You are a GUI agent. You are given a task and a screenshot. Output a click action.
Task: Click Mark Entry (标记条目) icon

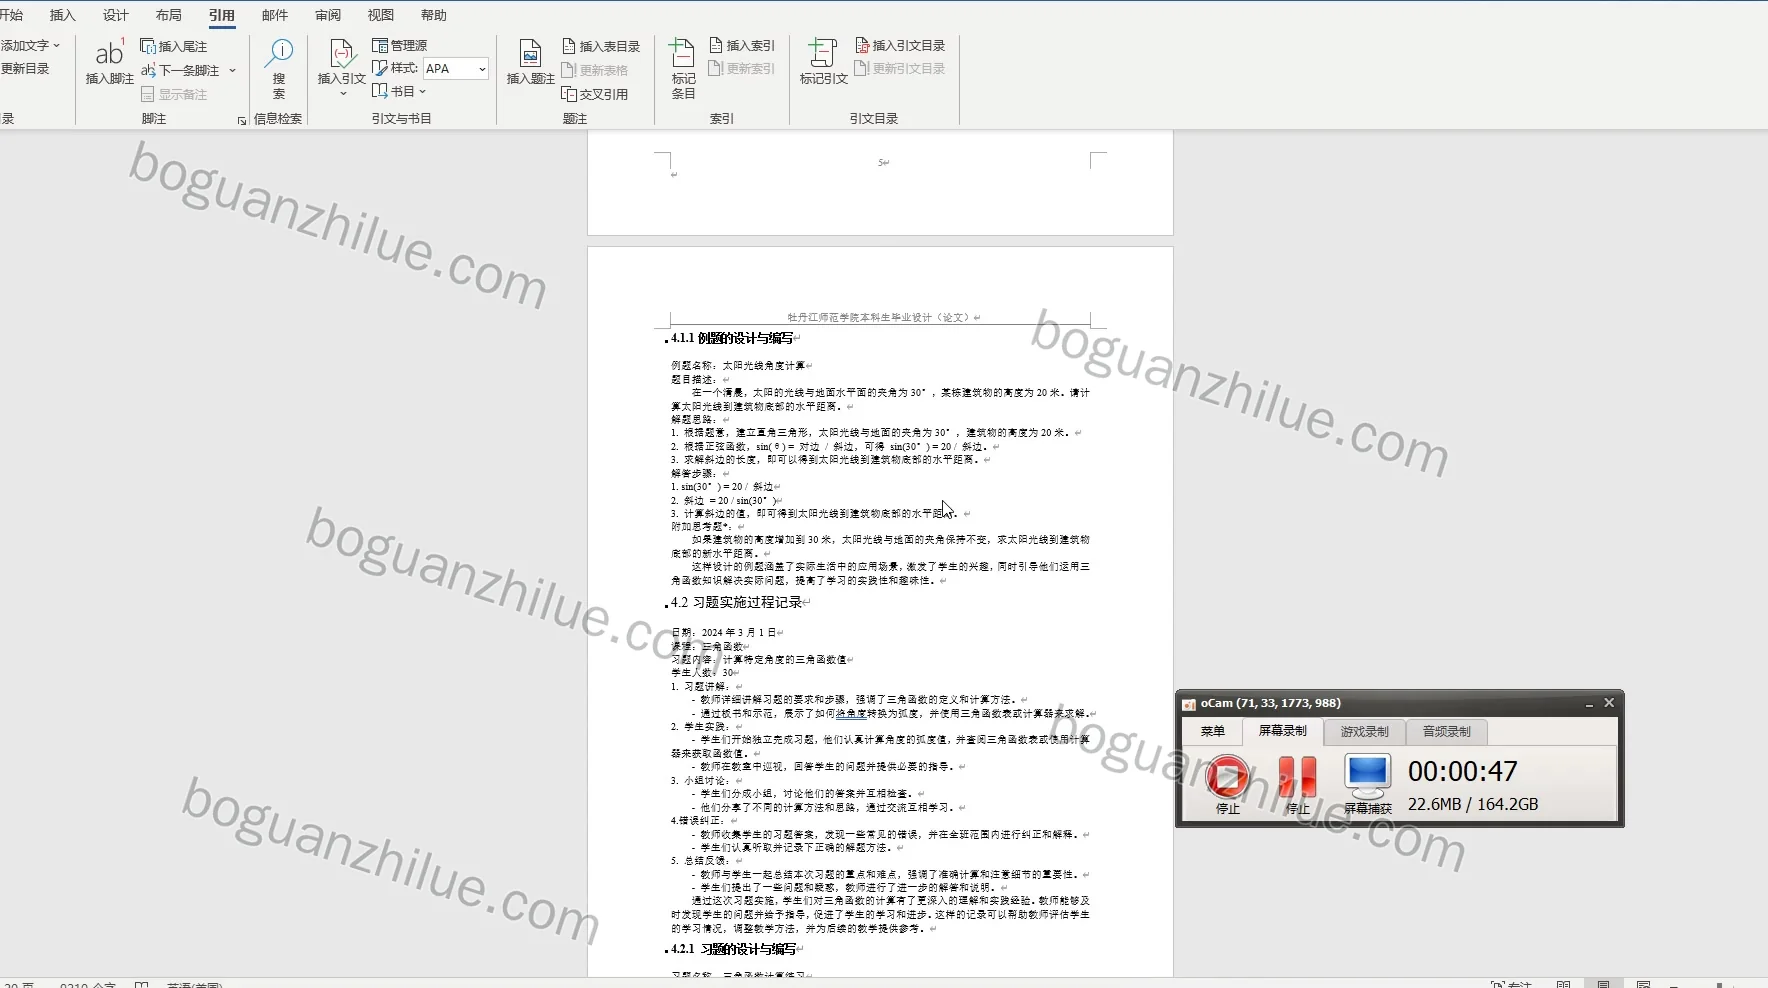683,68
